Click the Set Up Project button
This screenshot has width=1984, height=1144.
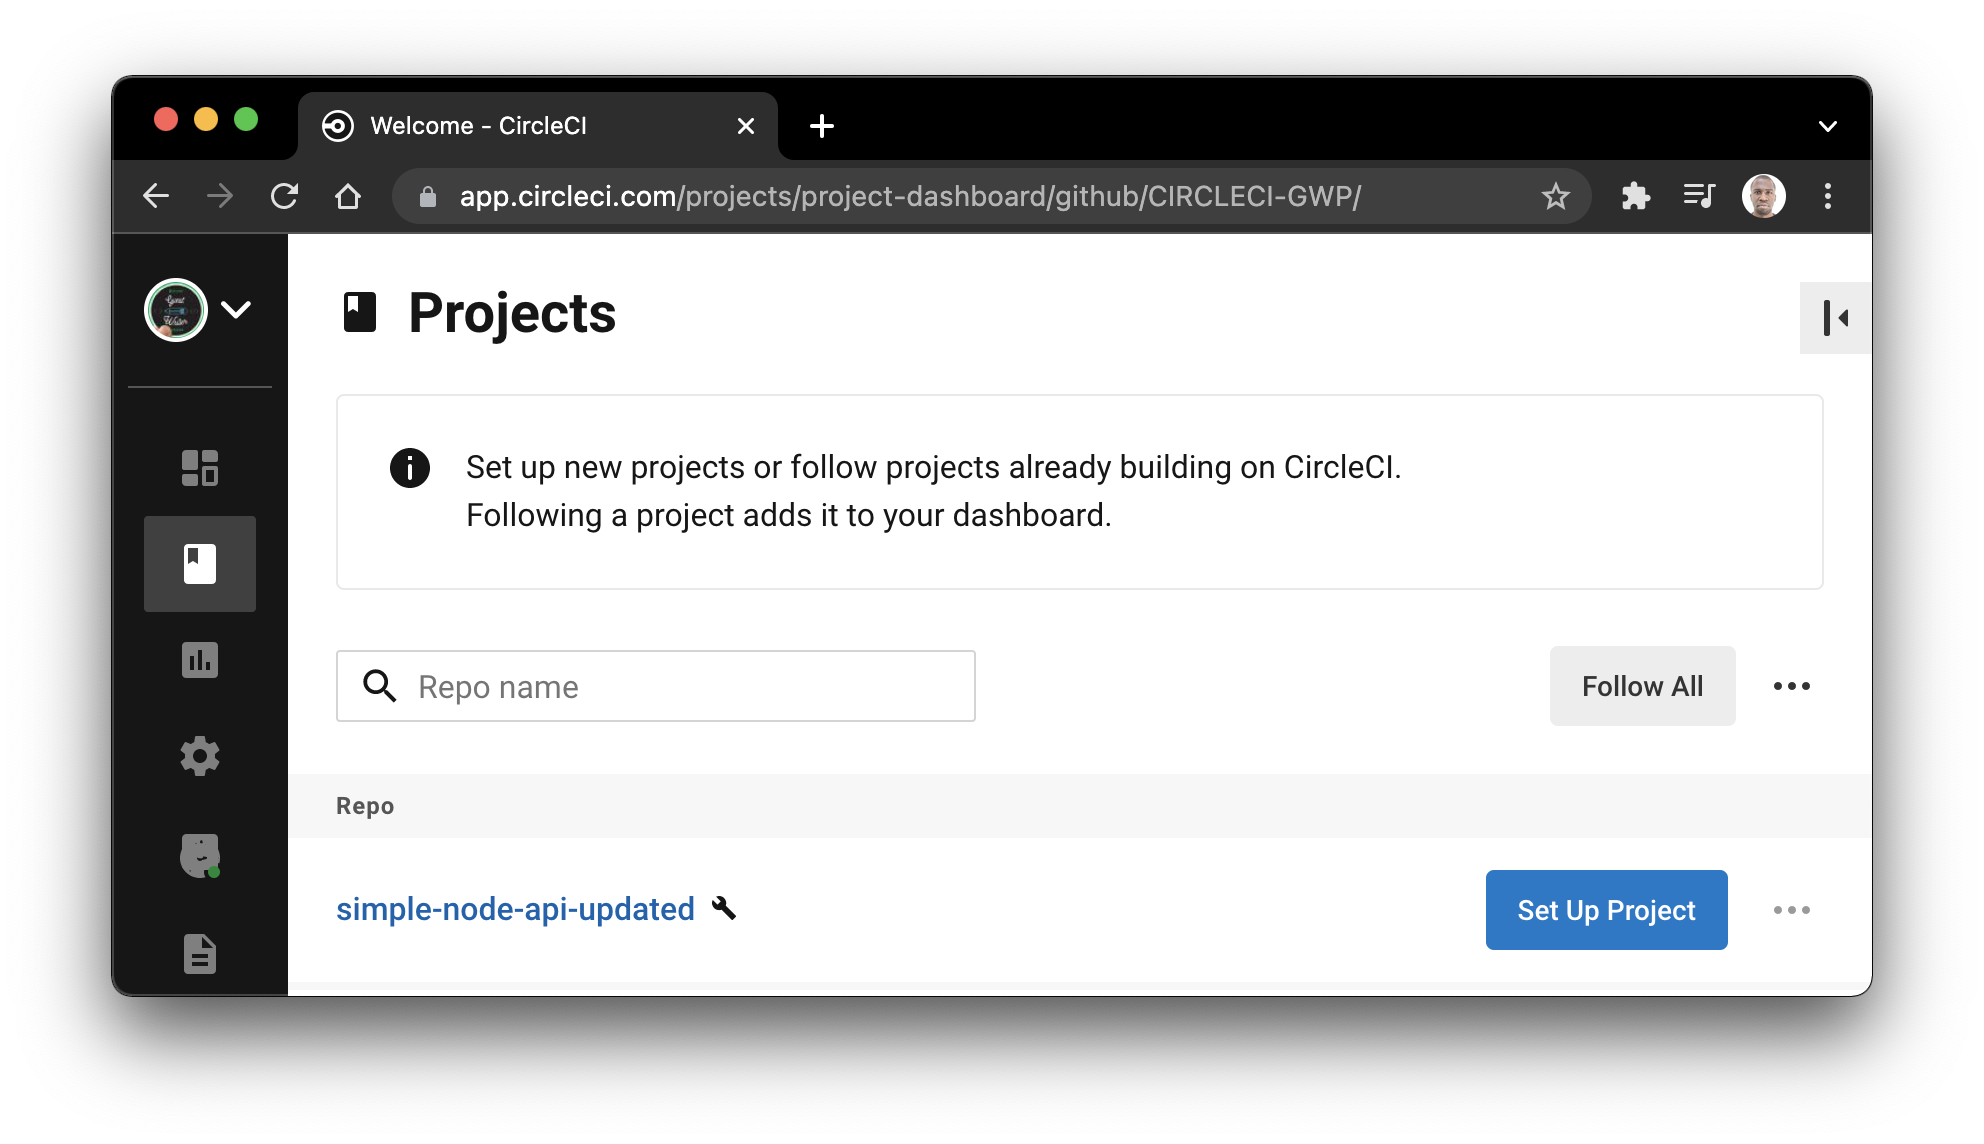pyautogui.click(x=1606, y=910)
